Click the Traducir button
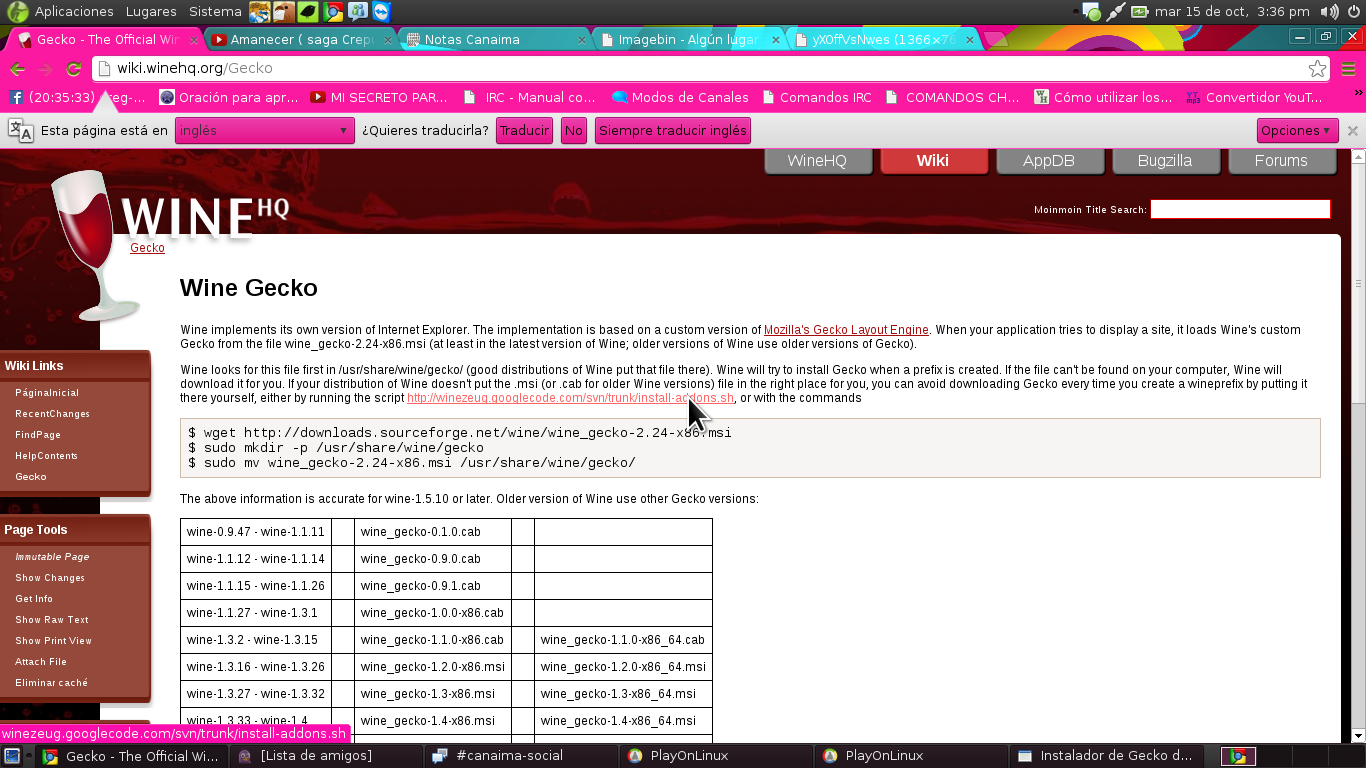This screenshot has height=768, width=1366. point(524,130)
